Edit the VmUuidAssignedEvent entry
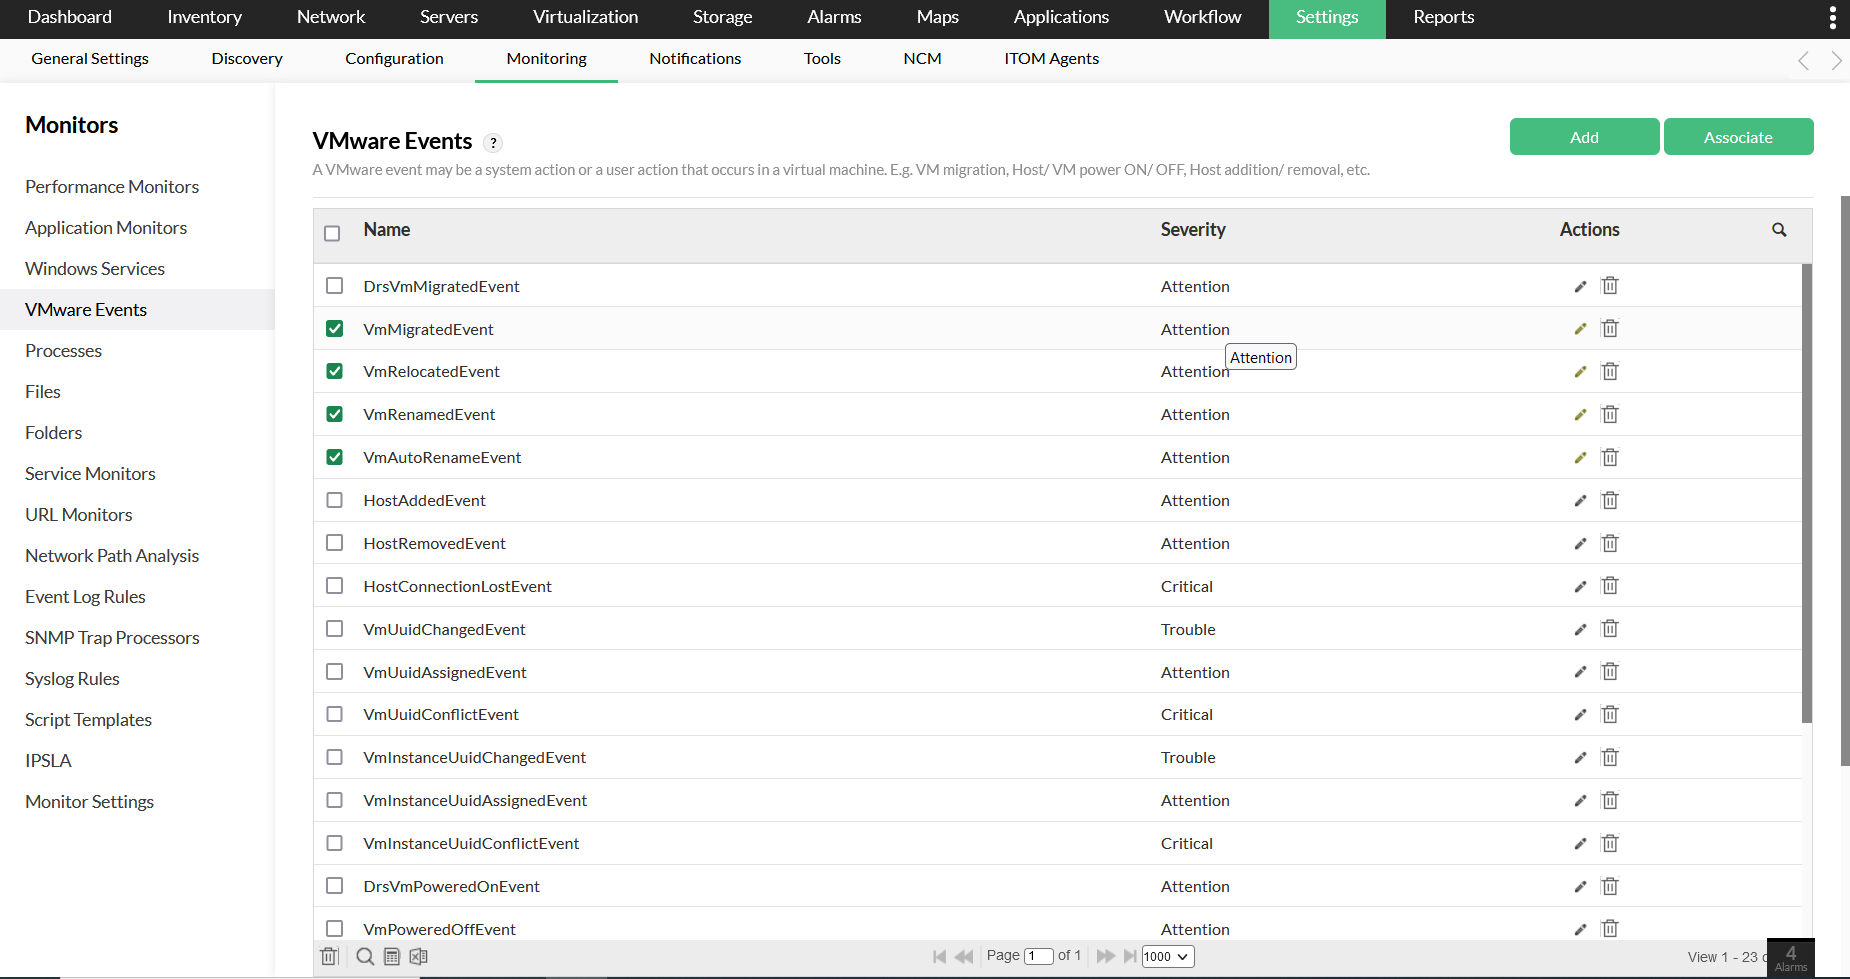 pos(1580,672)
